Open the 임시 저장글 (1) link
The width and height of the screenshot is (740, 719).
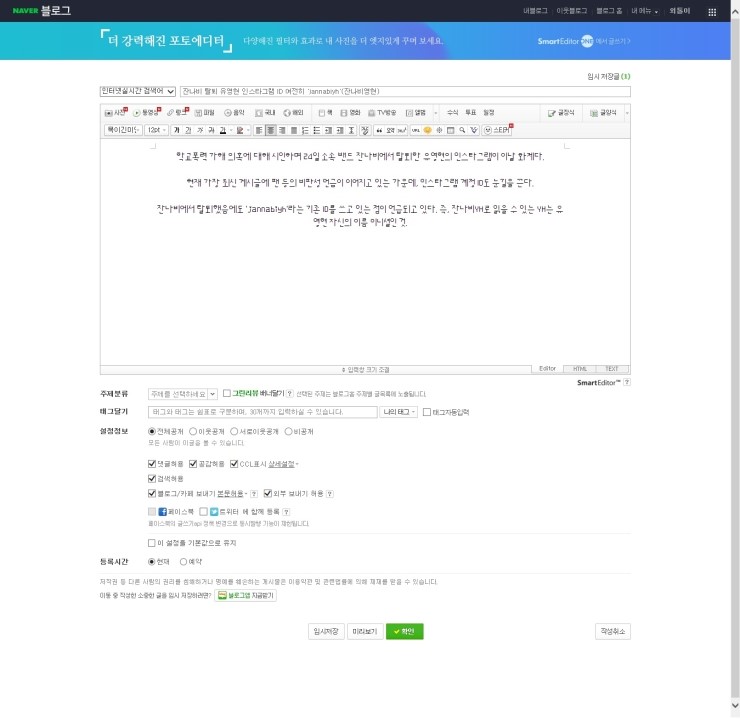tap(608, 76)
